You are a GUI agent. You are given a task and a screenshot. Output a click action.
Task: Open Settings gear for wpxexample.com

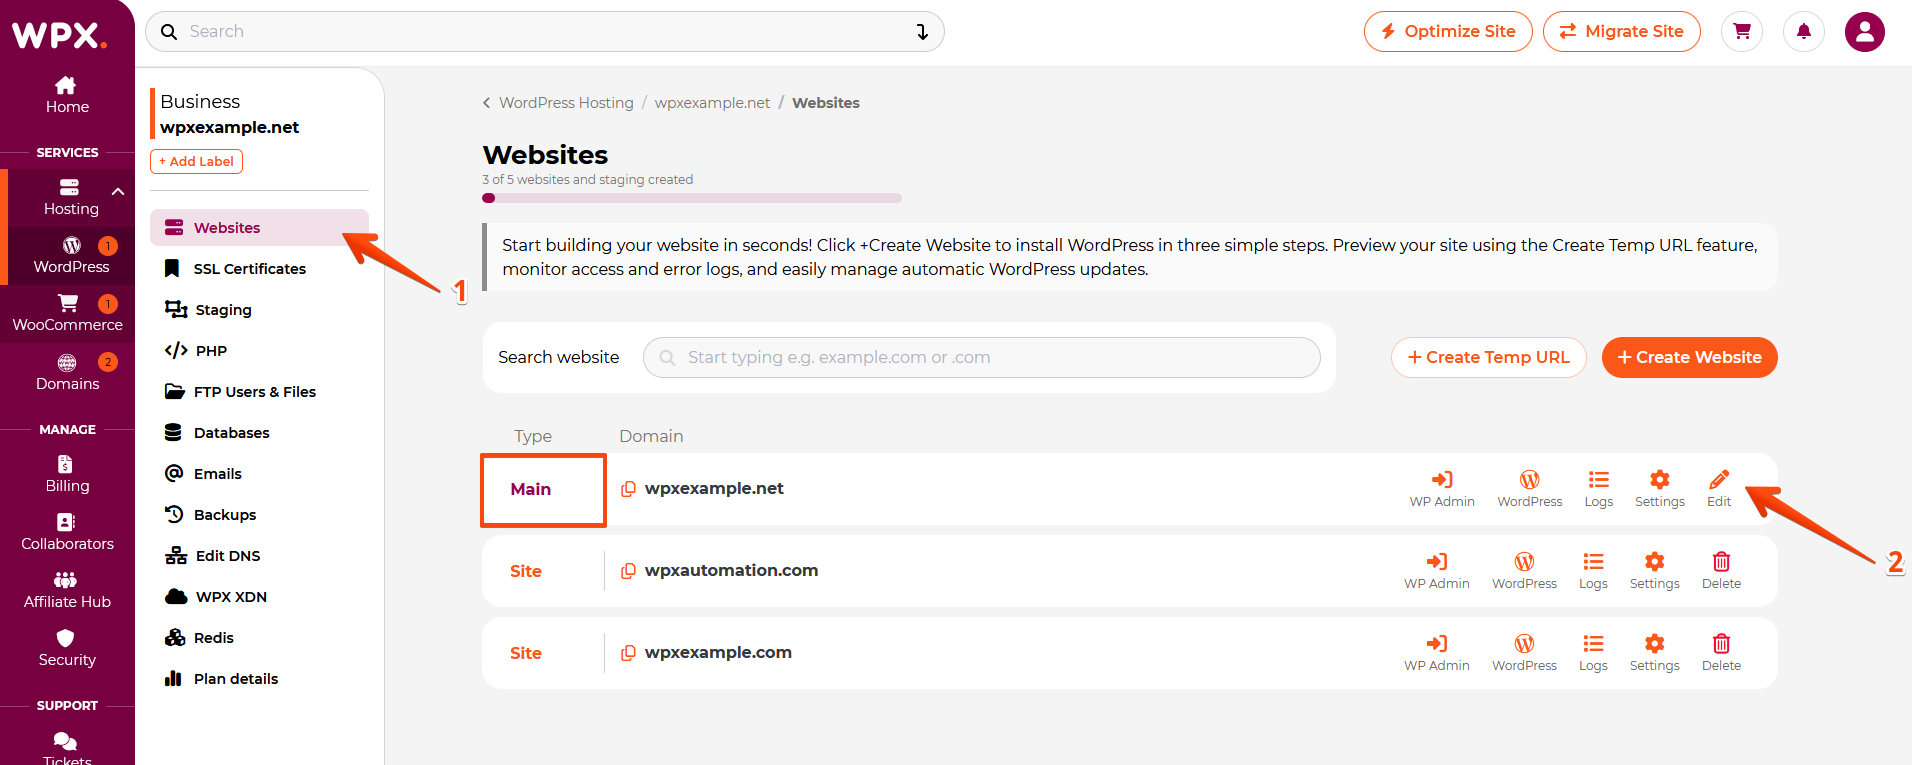pos(1654,653)
